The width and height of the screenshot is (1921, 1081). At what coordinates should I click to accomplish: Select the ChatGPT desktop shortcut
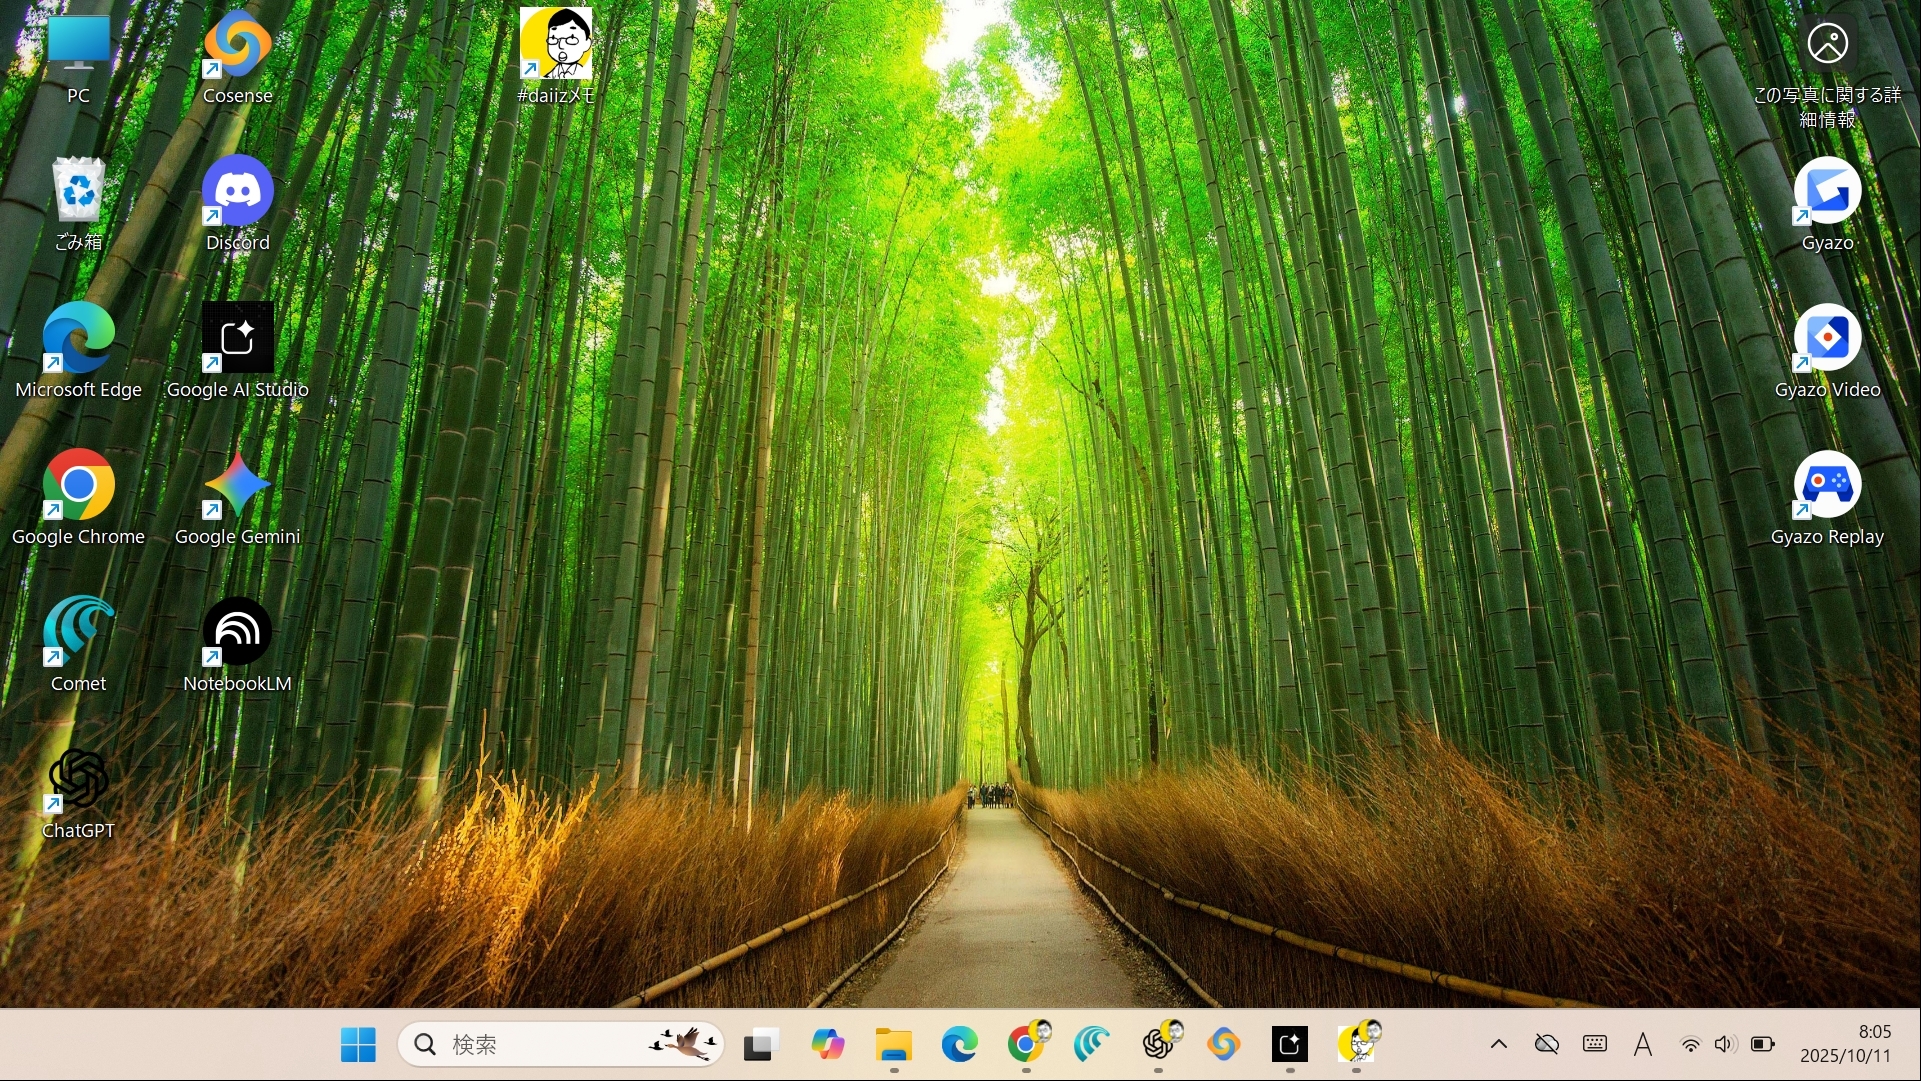click(78, 780)
